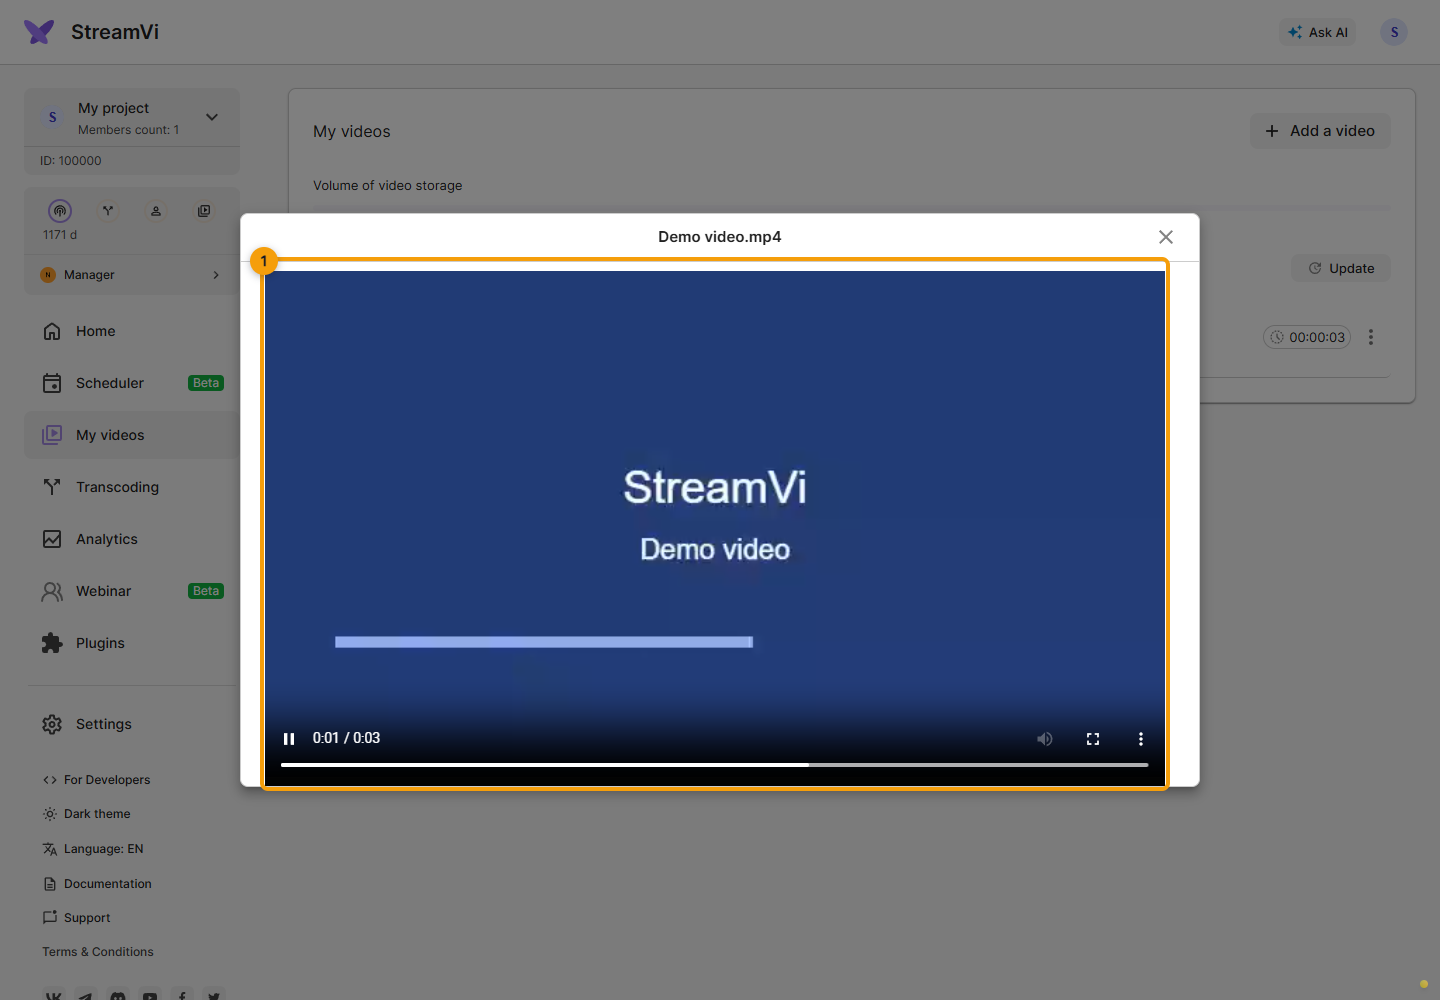Mute the video player volume
Screen dimensions: 1440x1000
pyautogui.click(x=1045, y=739)
